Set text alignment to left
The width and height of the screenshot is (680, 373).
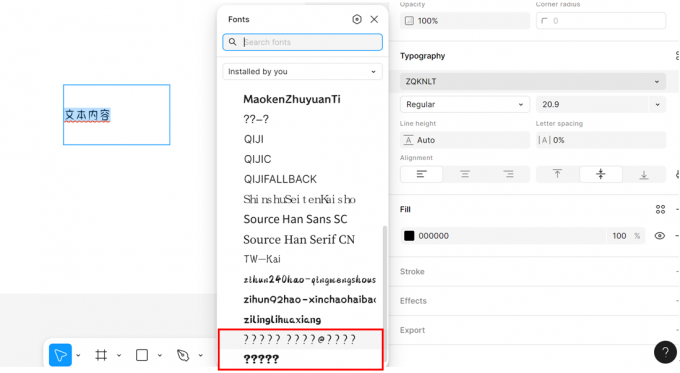click(x=422, y=174)
